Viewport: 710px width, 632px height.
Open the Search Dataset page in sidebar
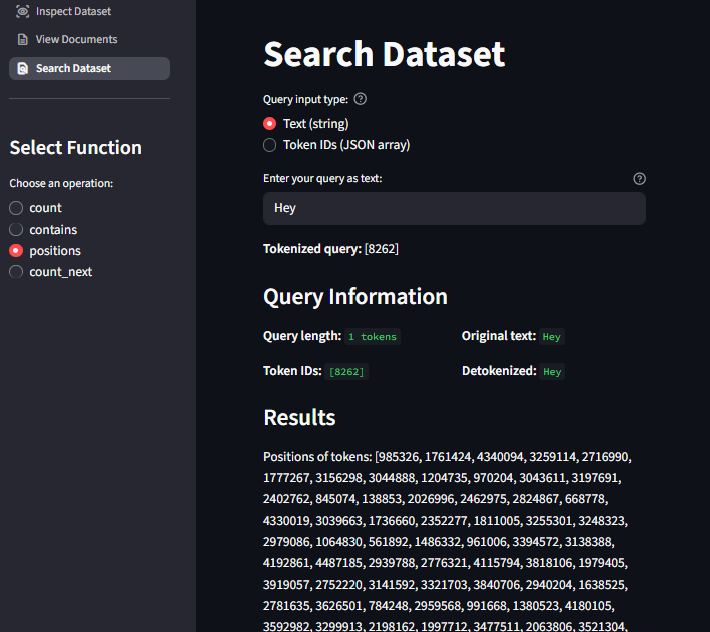pos(89,68)
